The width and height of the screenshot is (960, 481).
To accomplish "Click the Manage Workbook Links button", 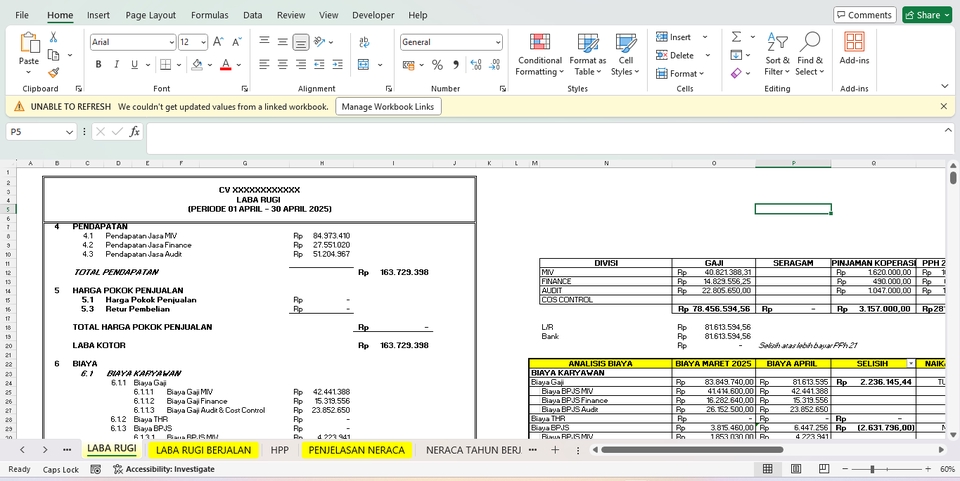I will (x=388, y=106).
